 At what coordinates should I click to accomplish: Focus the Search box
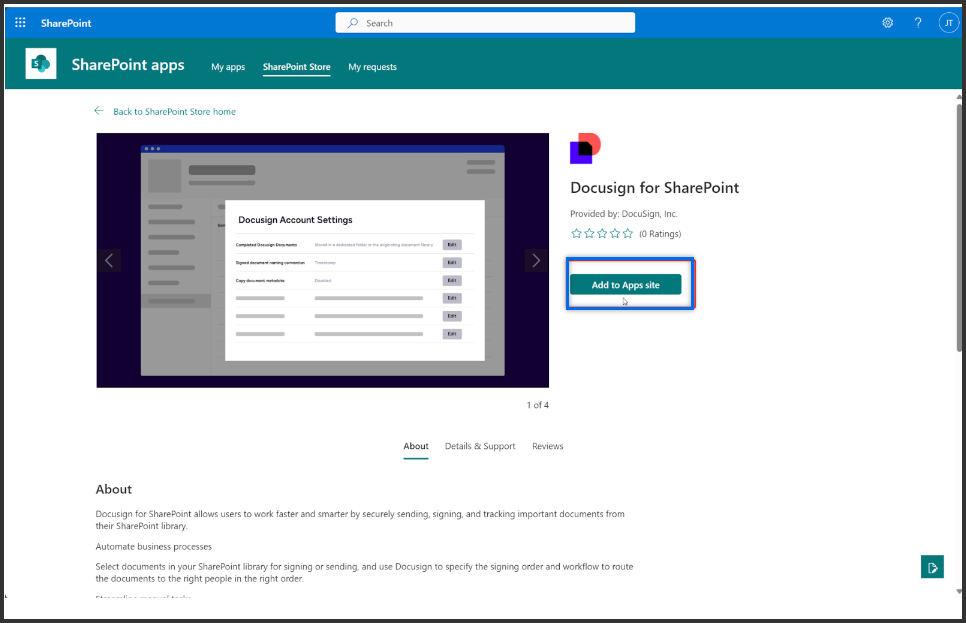(485, 23)
